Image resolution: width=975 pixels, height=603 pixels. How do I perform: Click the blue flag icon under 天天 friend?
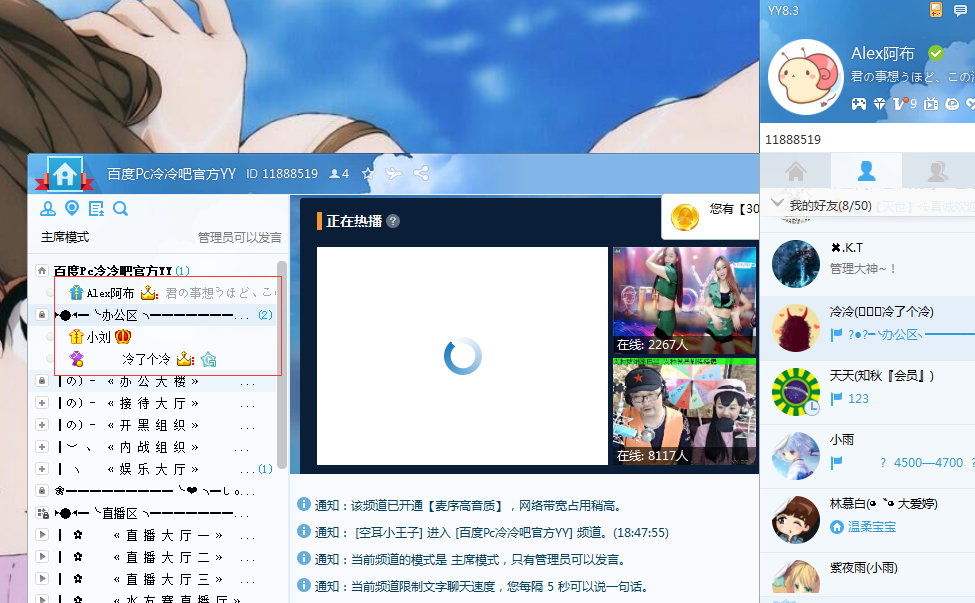coord(836,398)
